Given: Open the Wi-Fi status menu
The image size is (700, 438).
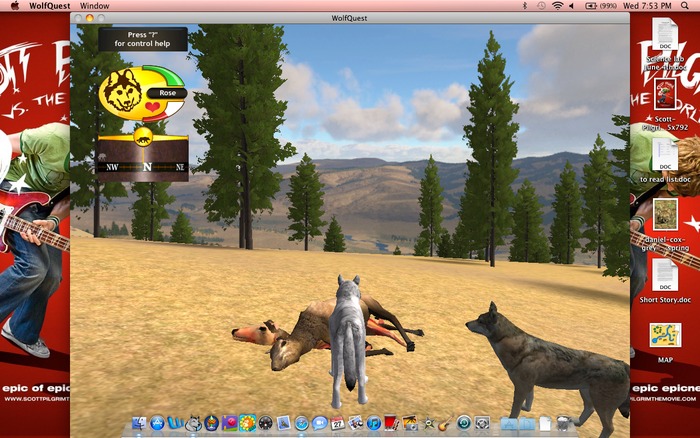Looking at the screenshot, I should point(557,6).
